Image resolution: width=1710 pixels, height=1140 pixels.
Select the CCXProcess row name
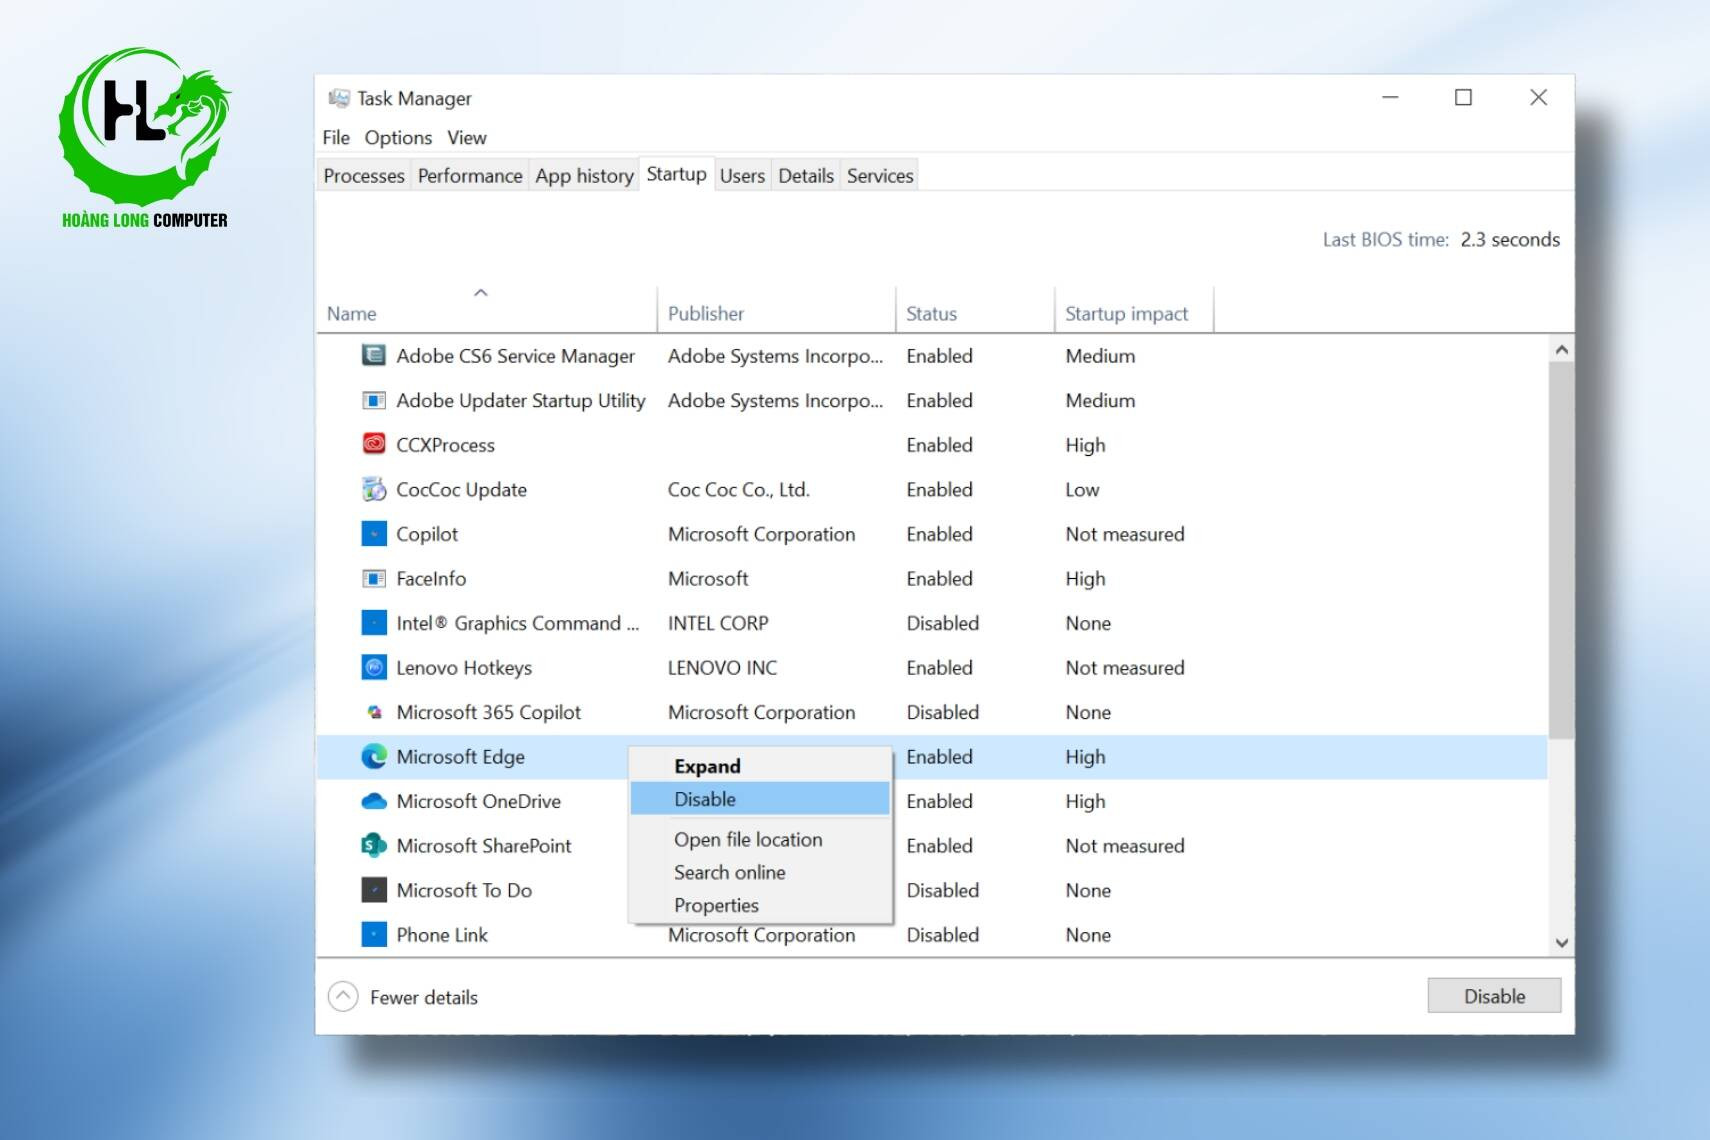click(x=445, y=445)
